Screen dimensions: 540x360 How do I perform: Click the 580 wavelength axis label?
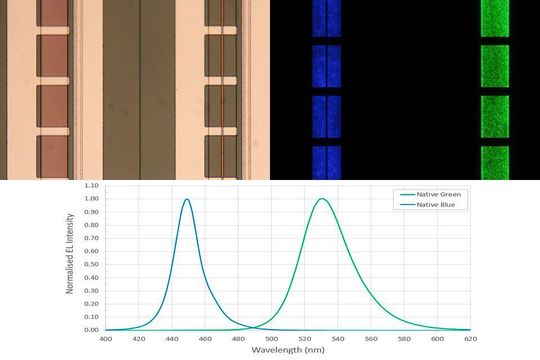tap(404, 339)
